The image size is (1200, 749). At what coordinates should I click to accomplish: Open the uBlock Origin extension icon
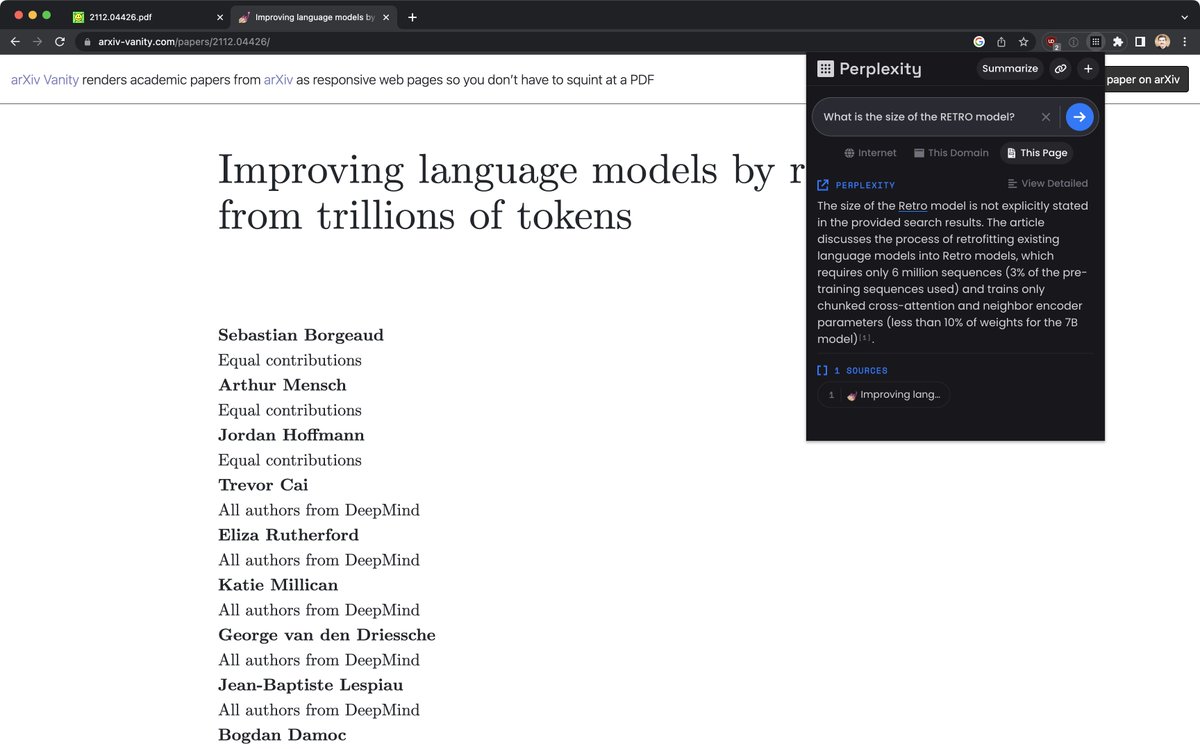1051,42
